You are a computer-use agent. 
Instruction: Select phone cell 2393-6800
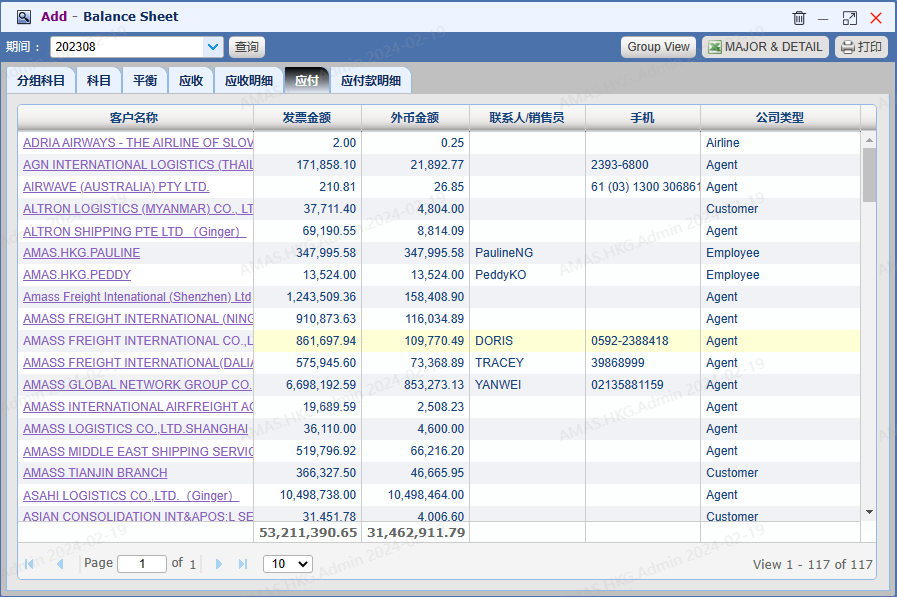click(643, 165)
